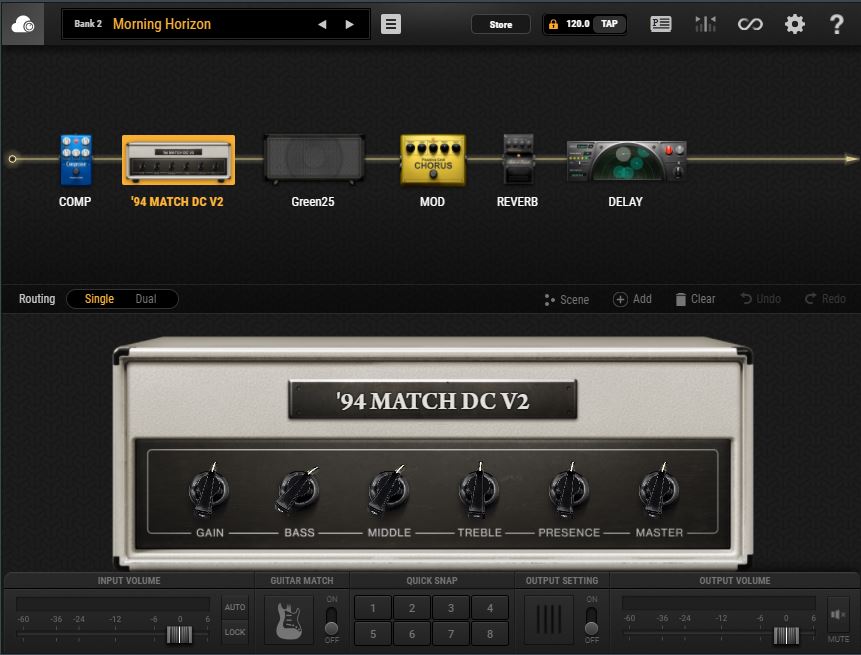
Task: Open the Looper with the infinity icon
Action: coord(750,23)
